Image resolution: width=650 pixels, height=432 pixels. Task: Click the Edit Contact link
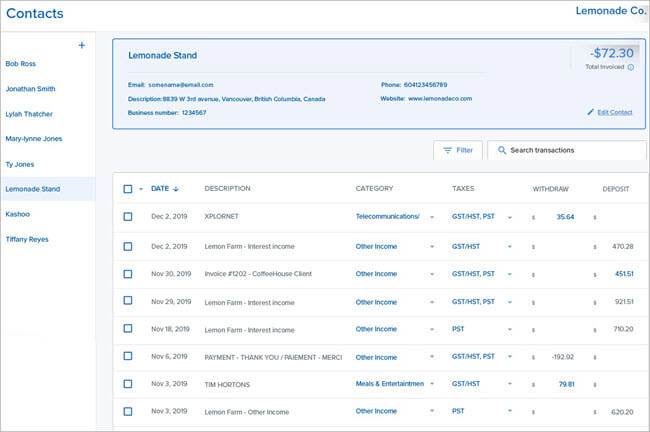614,112
